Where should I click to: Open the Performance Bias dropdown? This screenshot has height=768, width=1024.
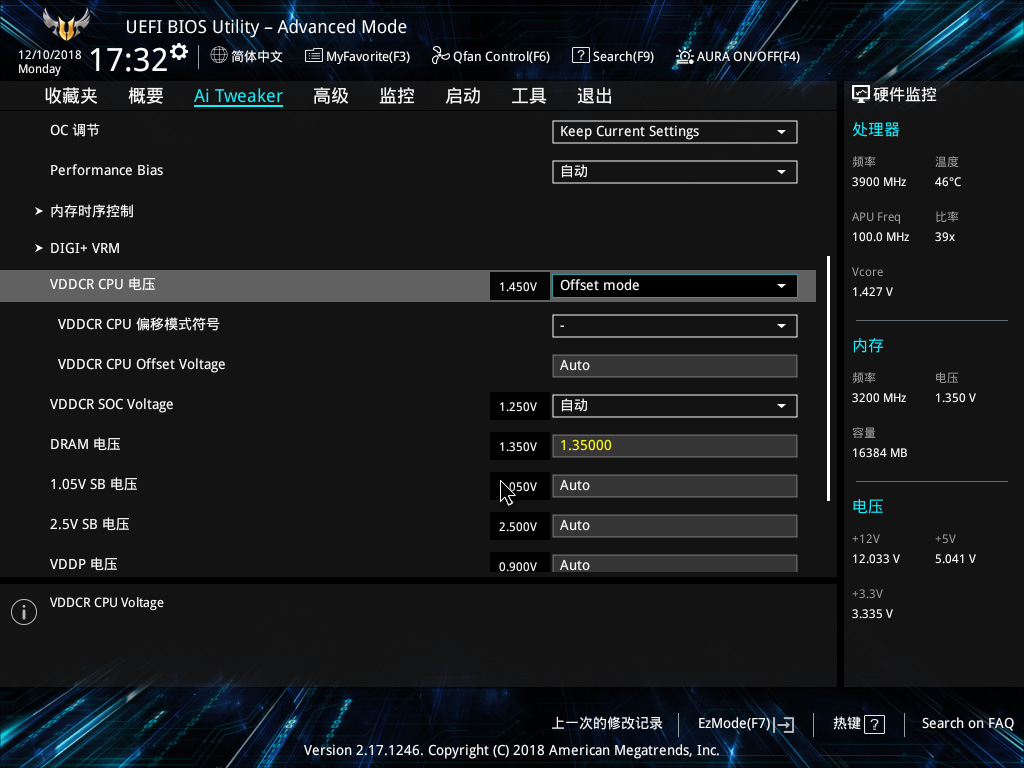click(x=674, y=171)
